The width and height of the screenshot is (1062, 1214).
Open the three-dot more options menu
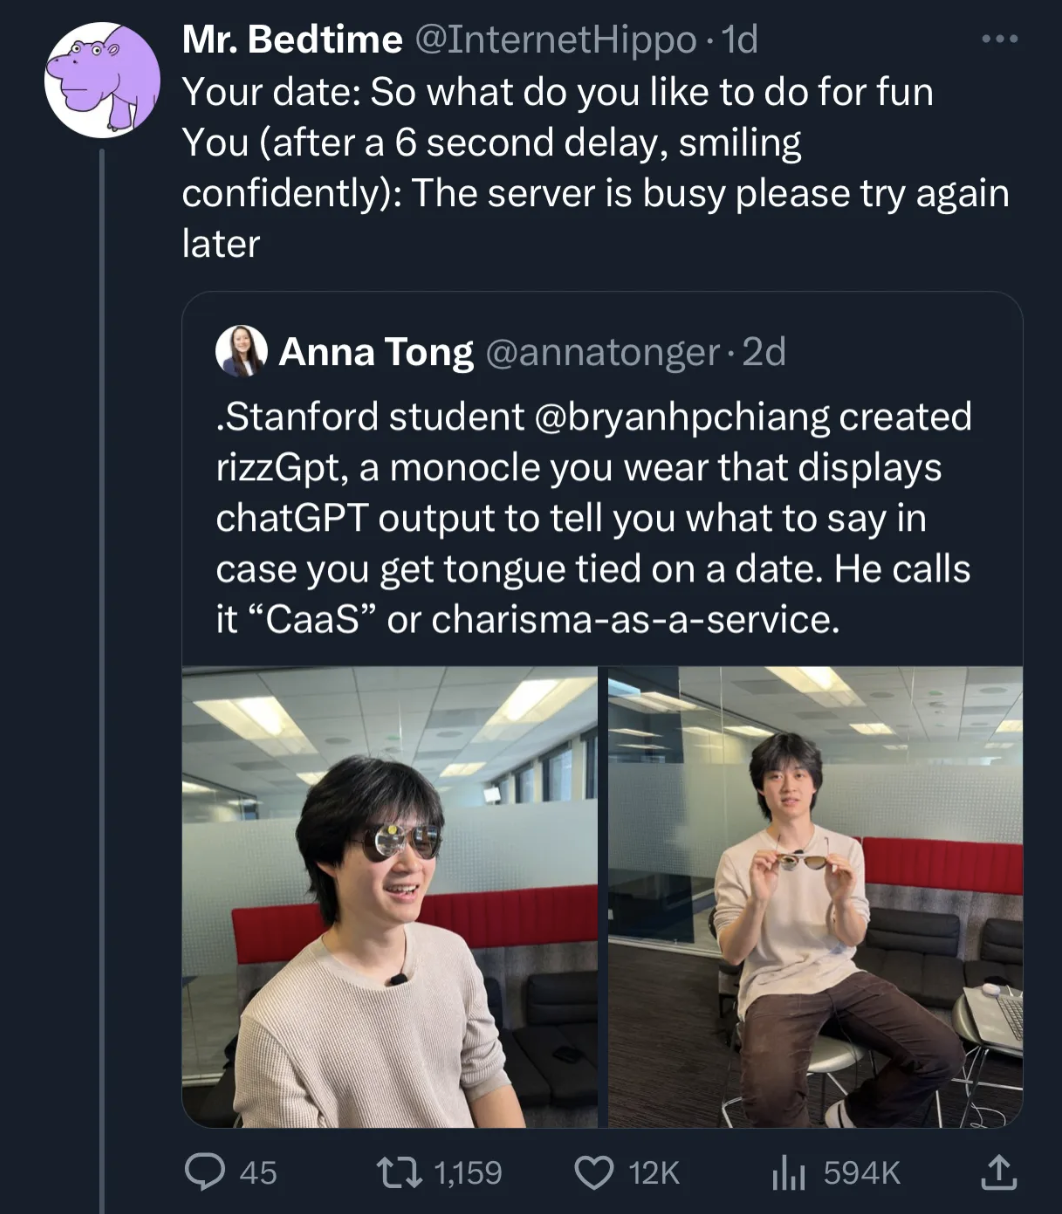click(x=999, y=40)
